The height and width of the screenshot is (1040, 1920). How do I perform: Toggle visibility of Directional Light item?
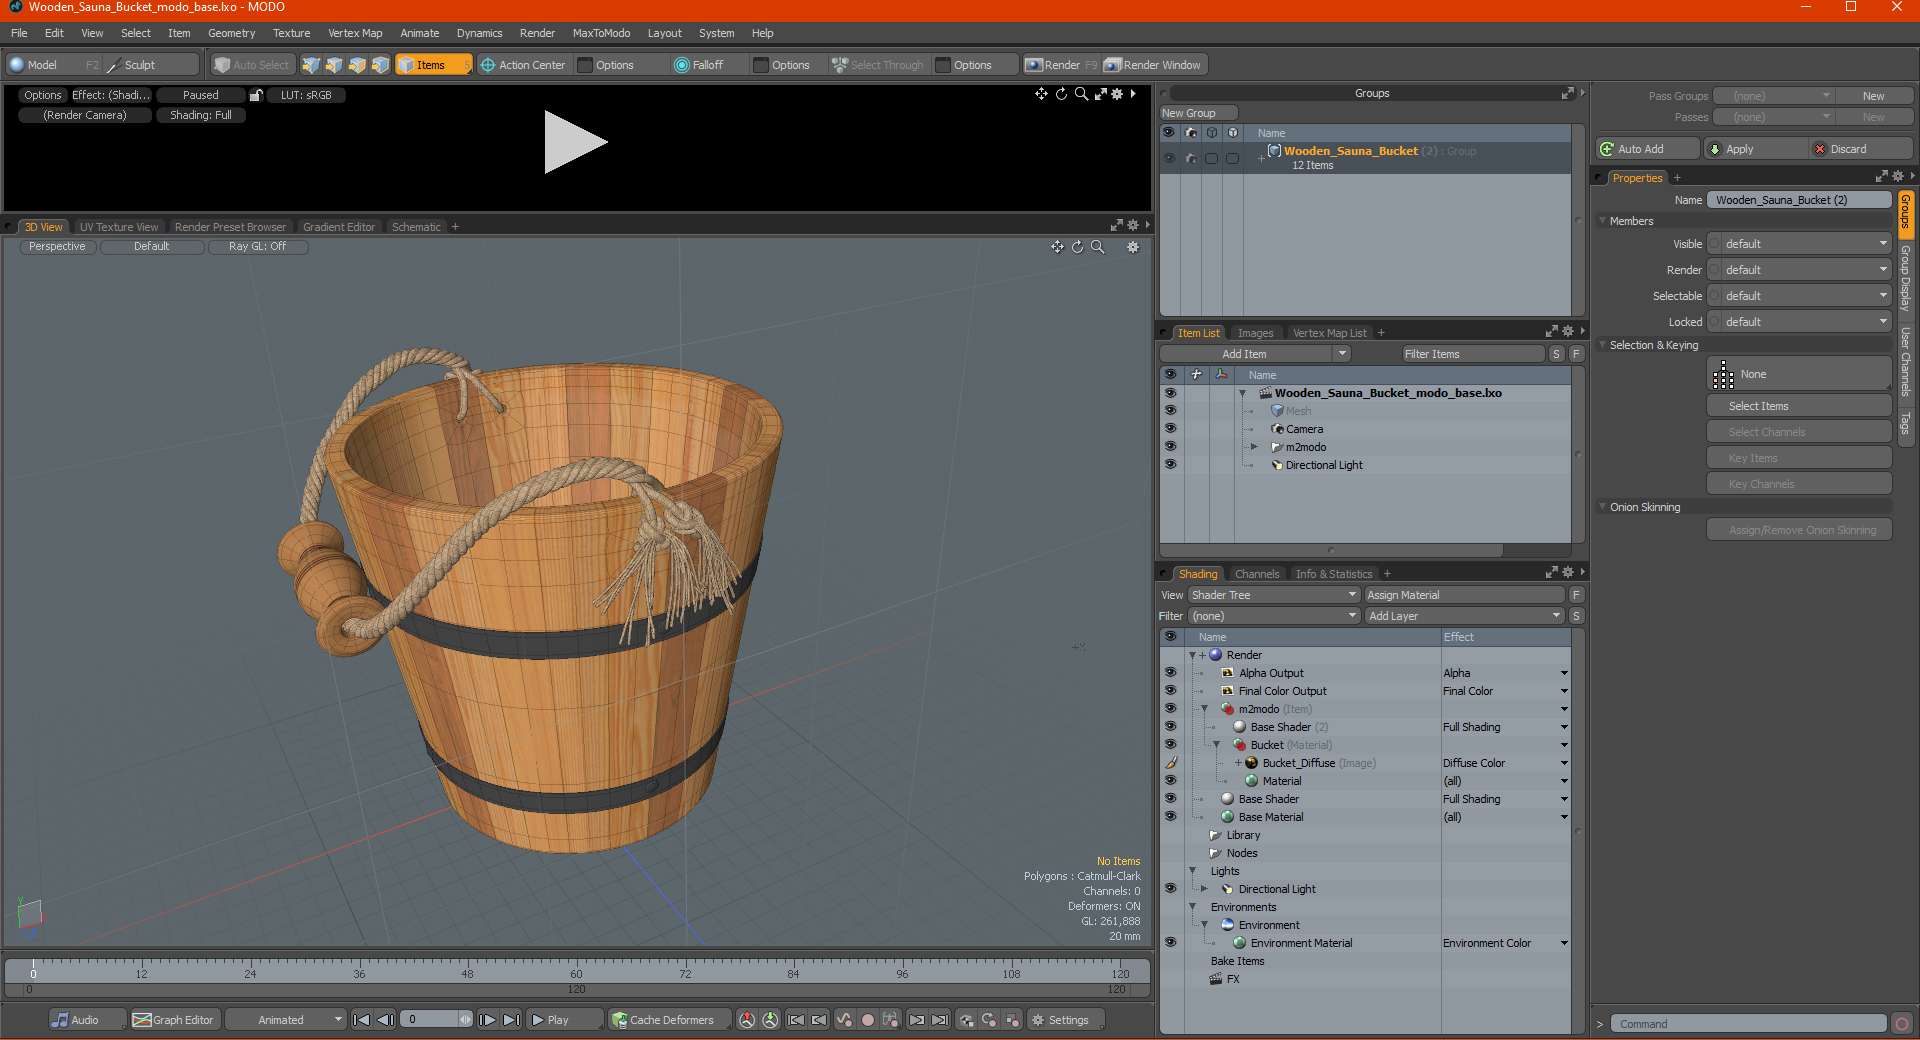click(1170, 465)
